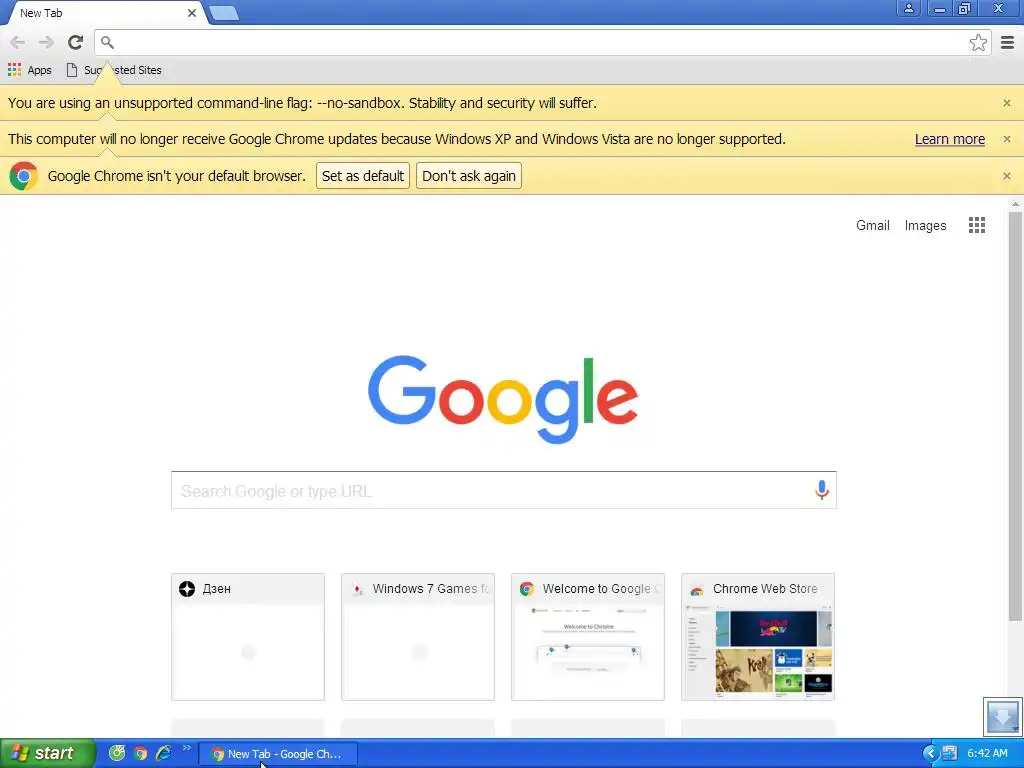Launch Internet Explorer from quick launch

click(x=163, y=753)
